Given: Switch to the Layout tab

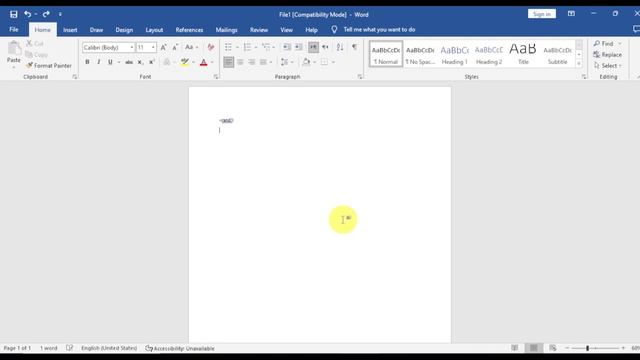Looking at the screenshot, I should [x=154, y=30].
